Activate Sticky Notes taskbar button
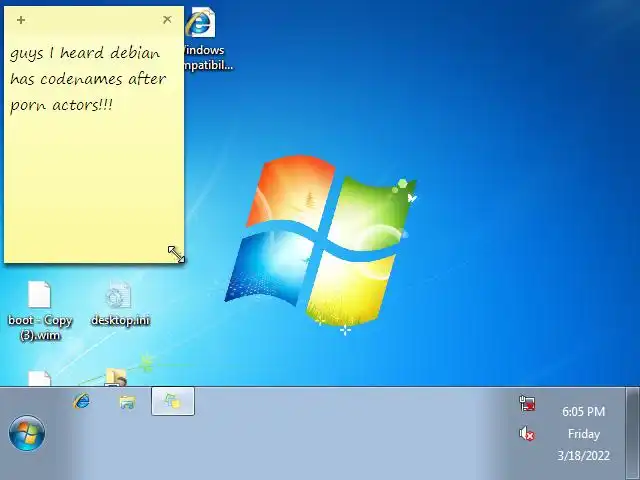 pyautogui.click(x=173, y=401)
